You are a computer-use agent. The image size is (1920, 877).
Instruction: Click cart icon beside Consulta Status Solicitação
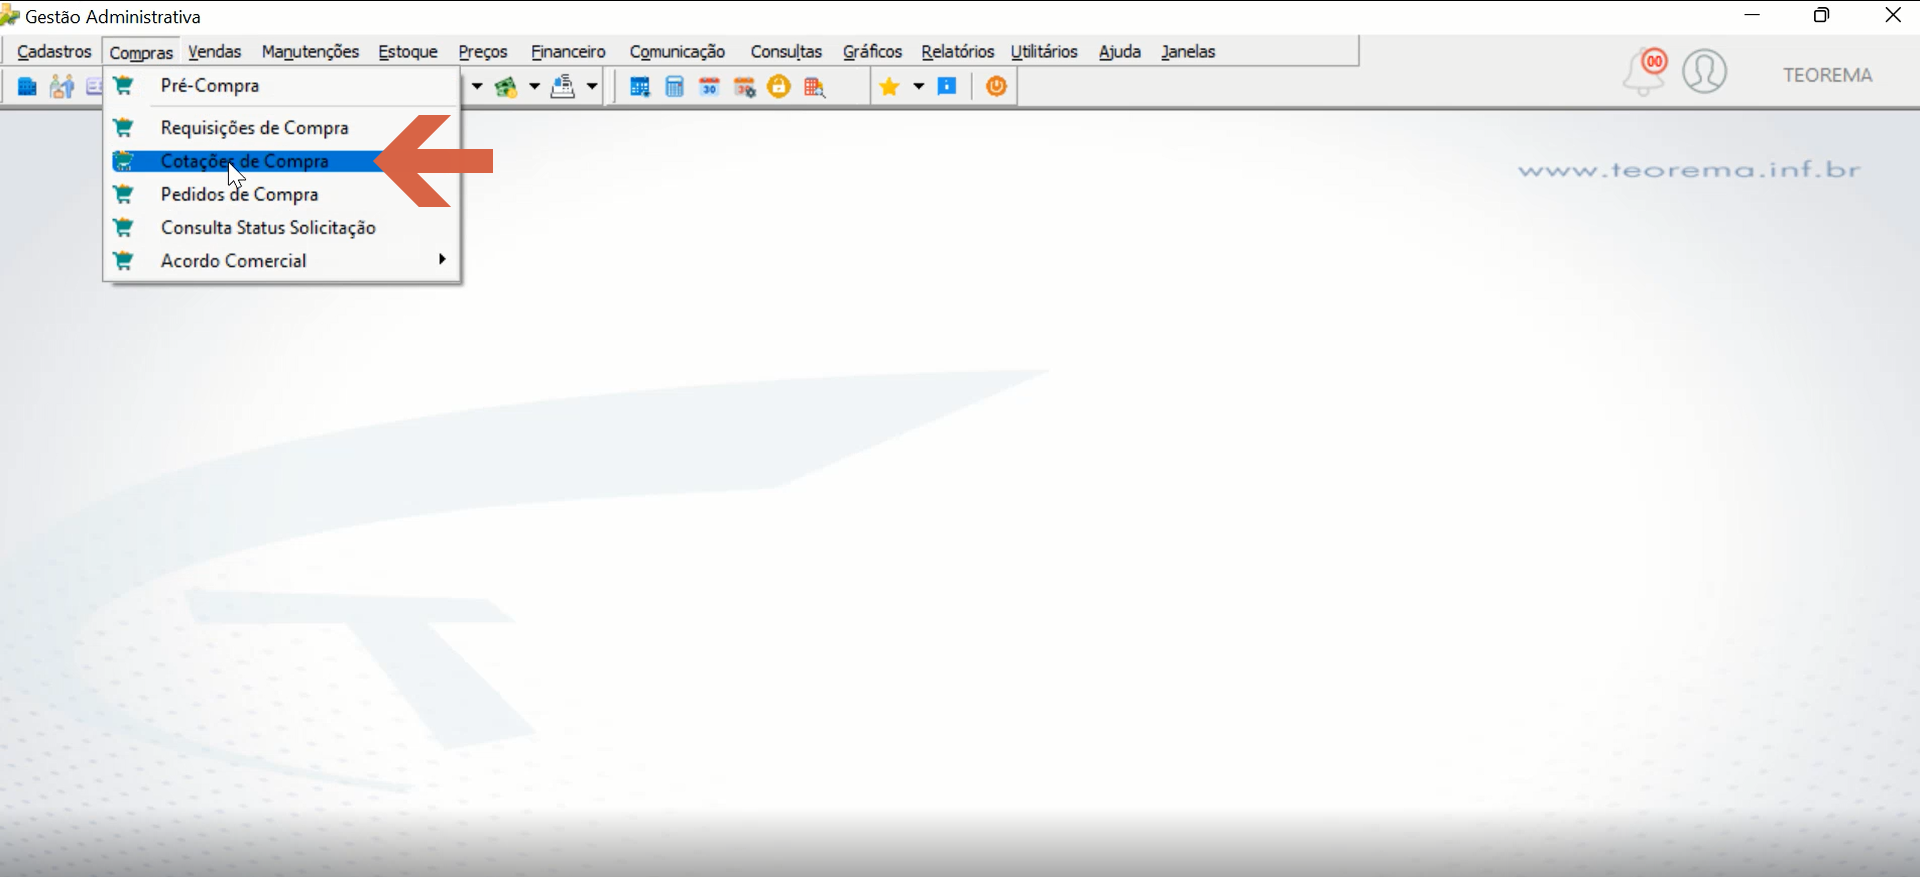(123, 227)
